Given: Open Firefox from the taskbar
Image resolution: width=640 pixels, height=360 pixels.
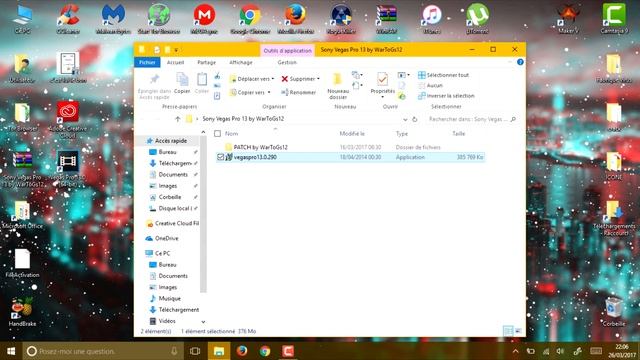Looking at the screenshot, I should pyautogui.click(x=242, y=351).
